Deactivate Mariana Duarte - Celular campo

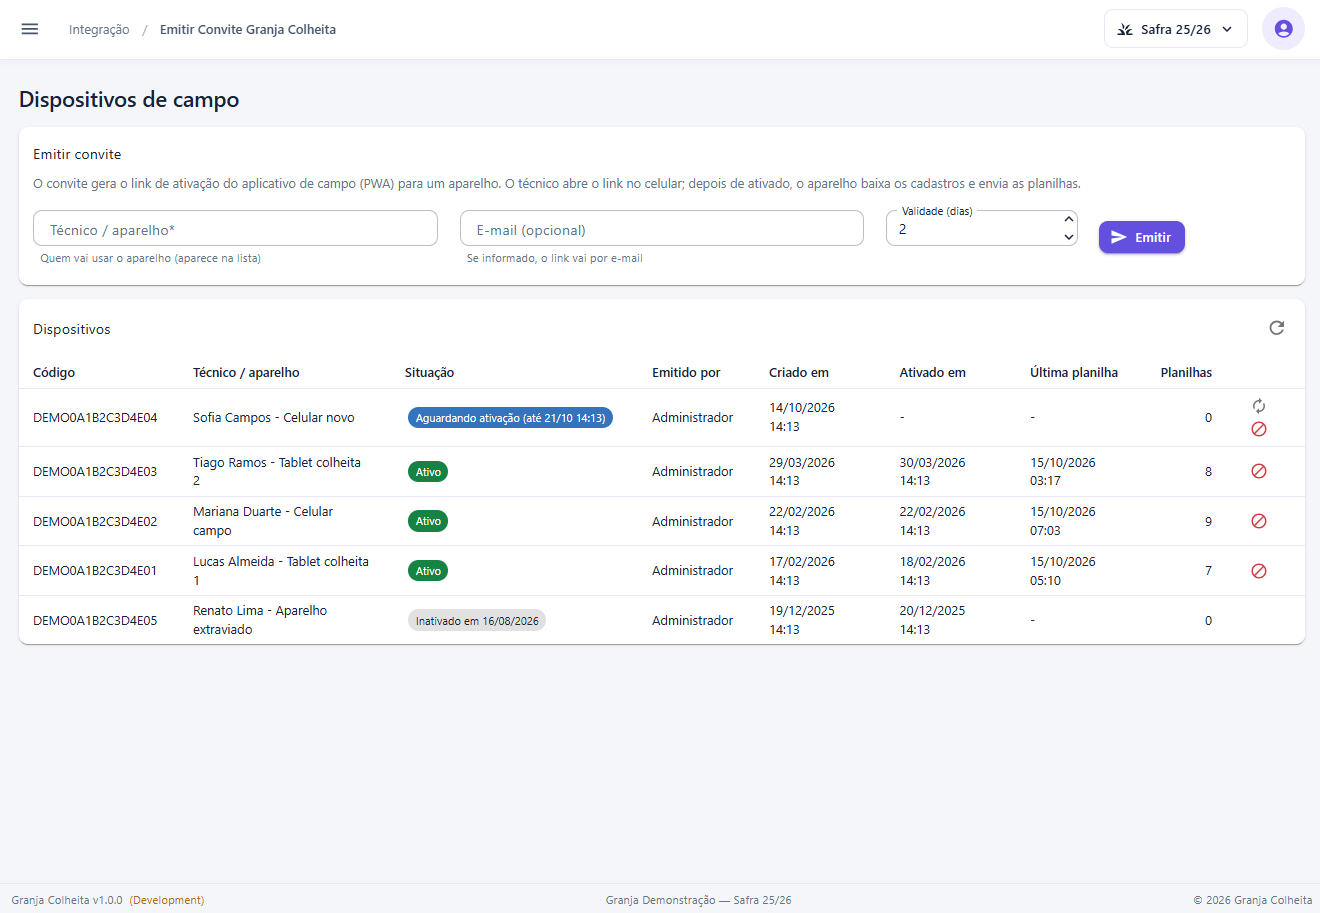(1259, 521)
